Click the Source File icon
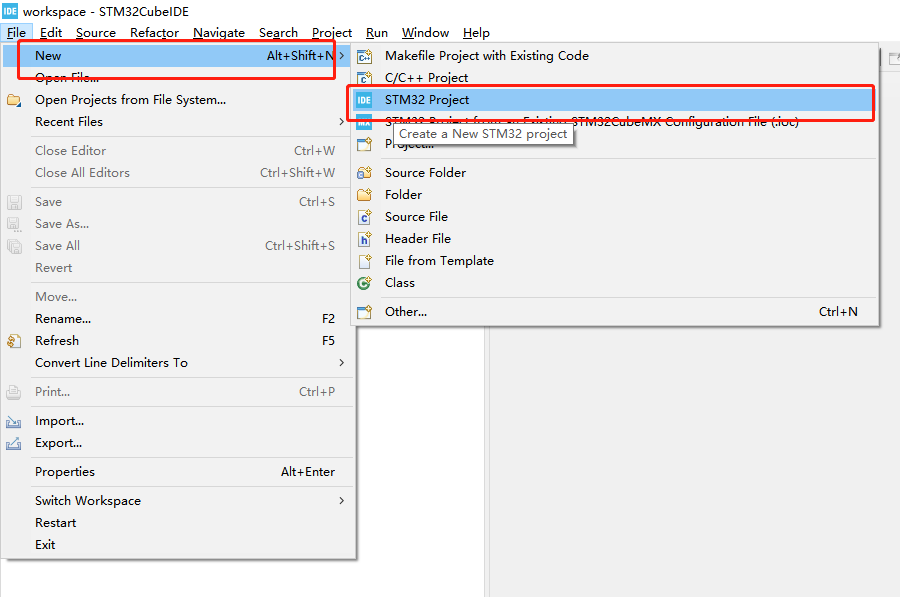This screenshot has height=597, width=900. tap(364, 217)
